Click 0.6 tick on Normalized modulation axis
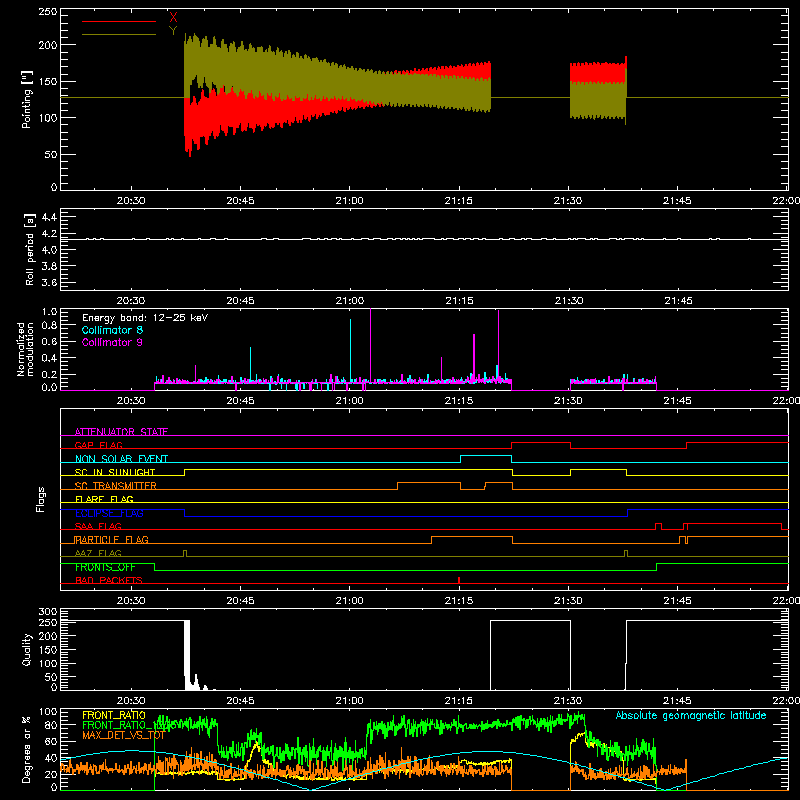 point(49,342)
